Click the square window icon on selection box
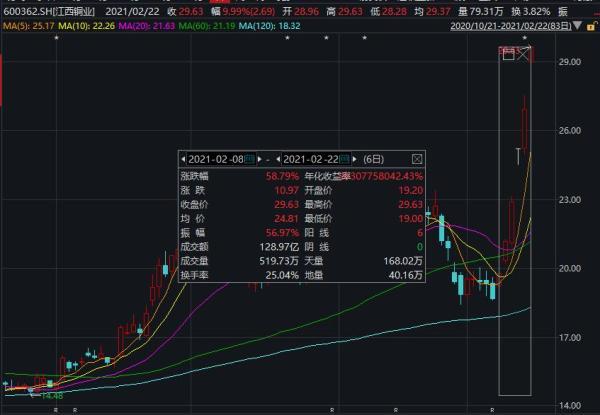The height and width of the screenshot is (415, 600). pos(508,55)
